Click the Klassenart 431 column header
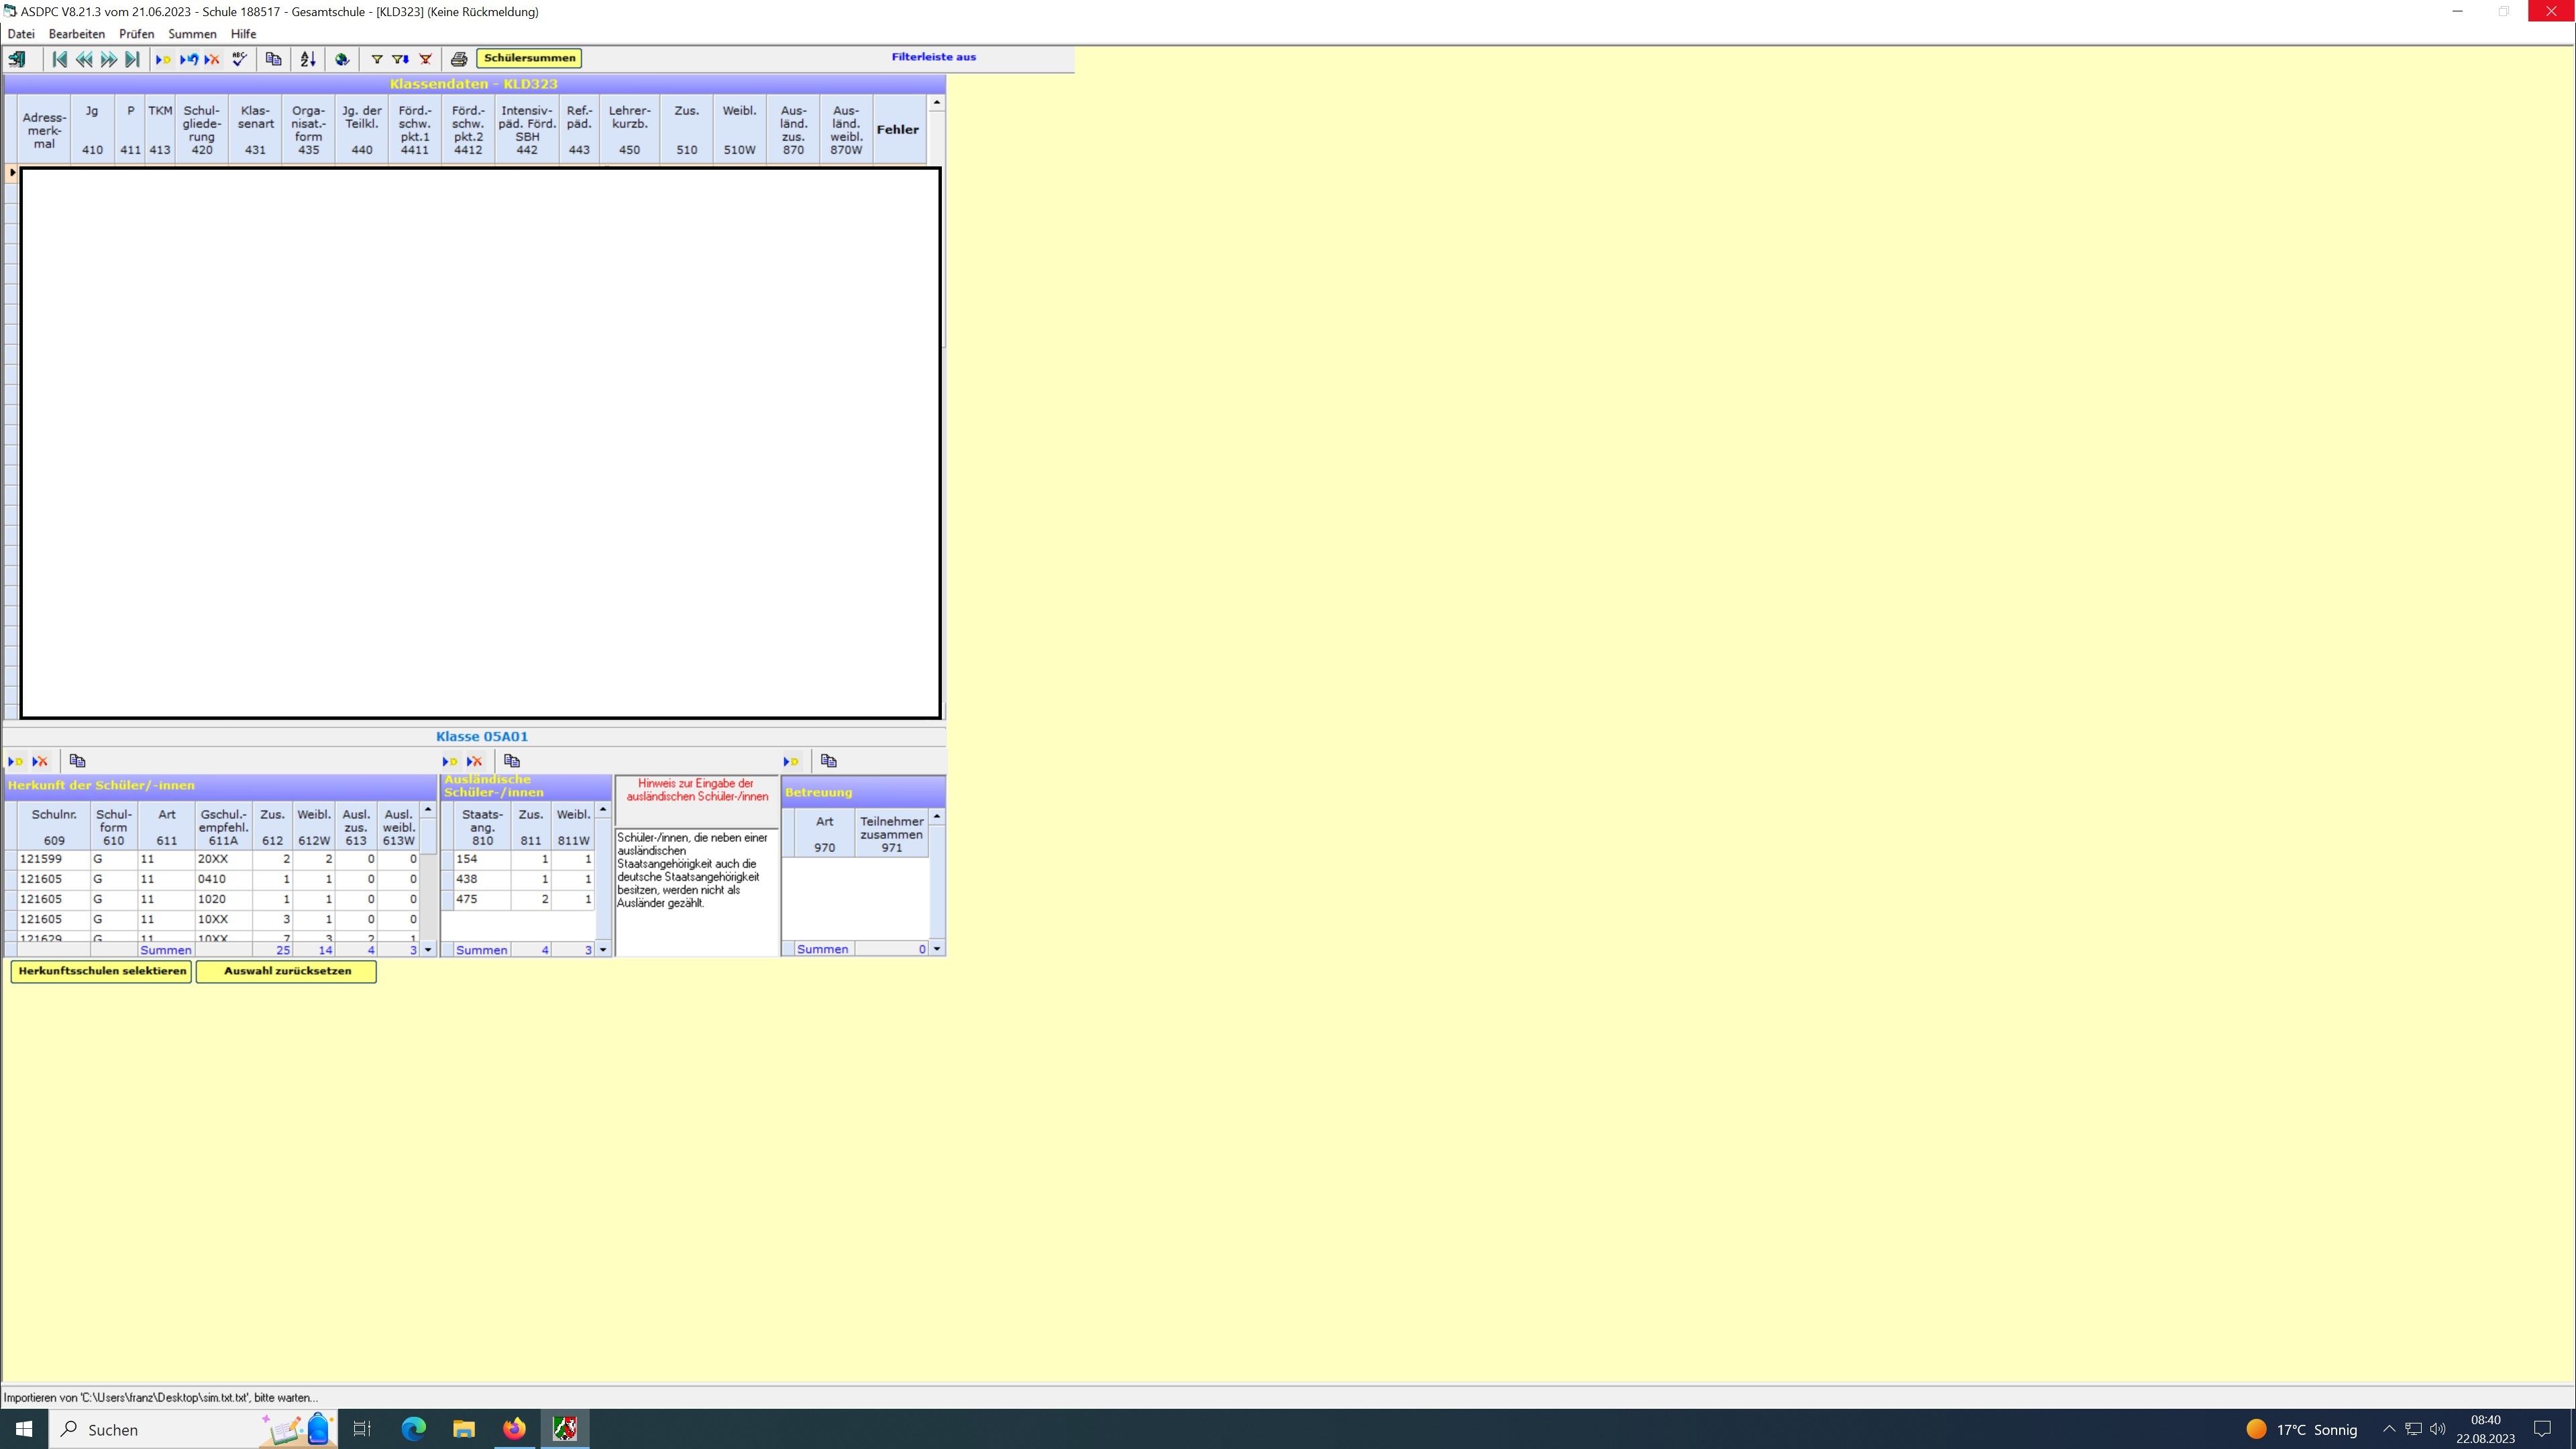This screenshot has width=2576, height=1449. click(x=255, y=130)
